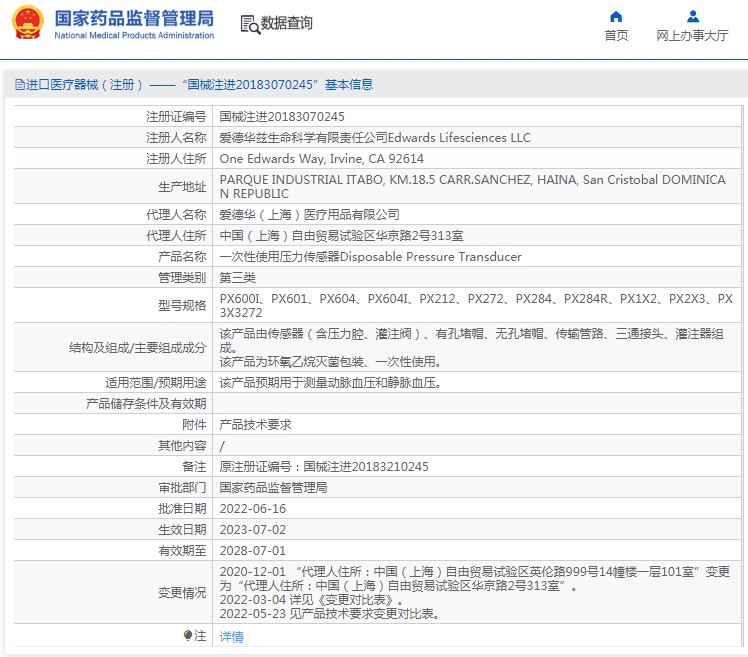Viewport: 748px width, 657px height.
Task: Select the 变更情况 row label
Action: (182, 593)
